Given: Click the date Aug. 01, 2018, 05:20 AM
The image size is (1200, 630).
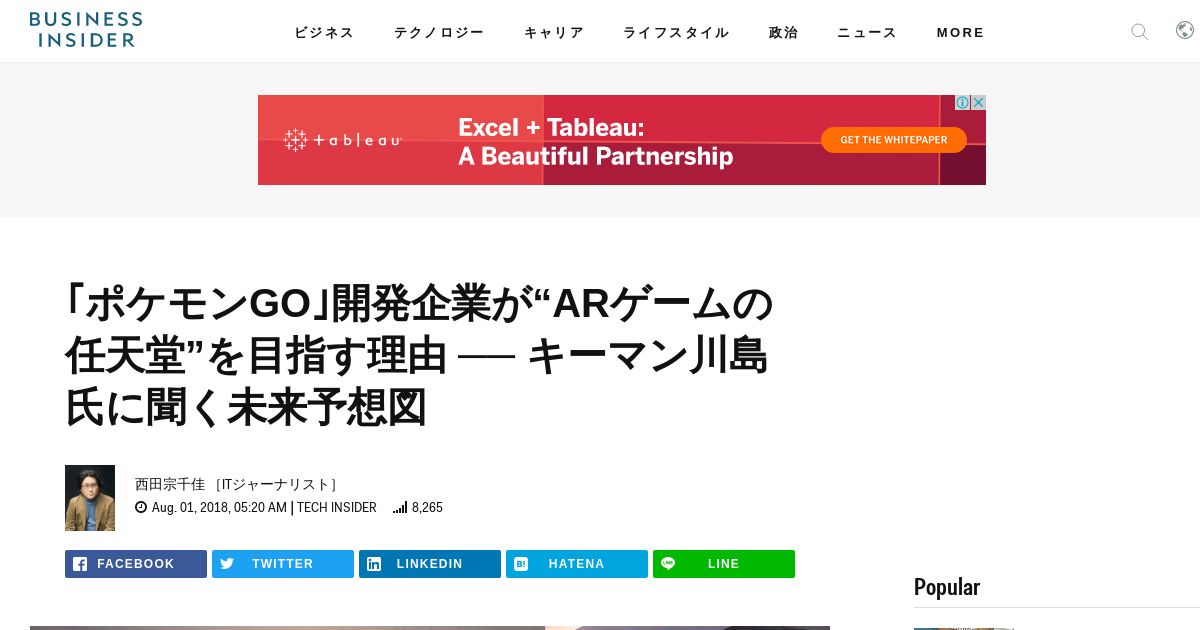Looking at the screenshot, I should pyautogui.click(x=219, y=508).
